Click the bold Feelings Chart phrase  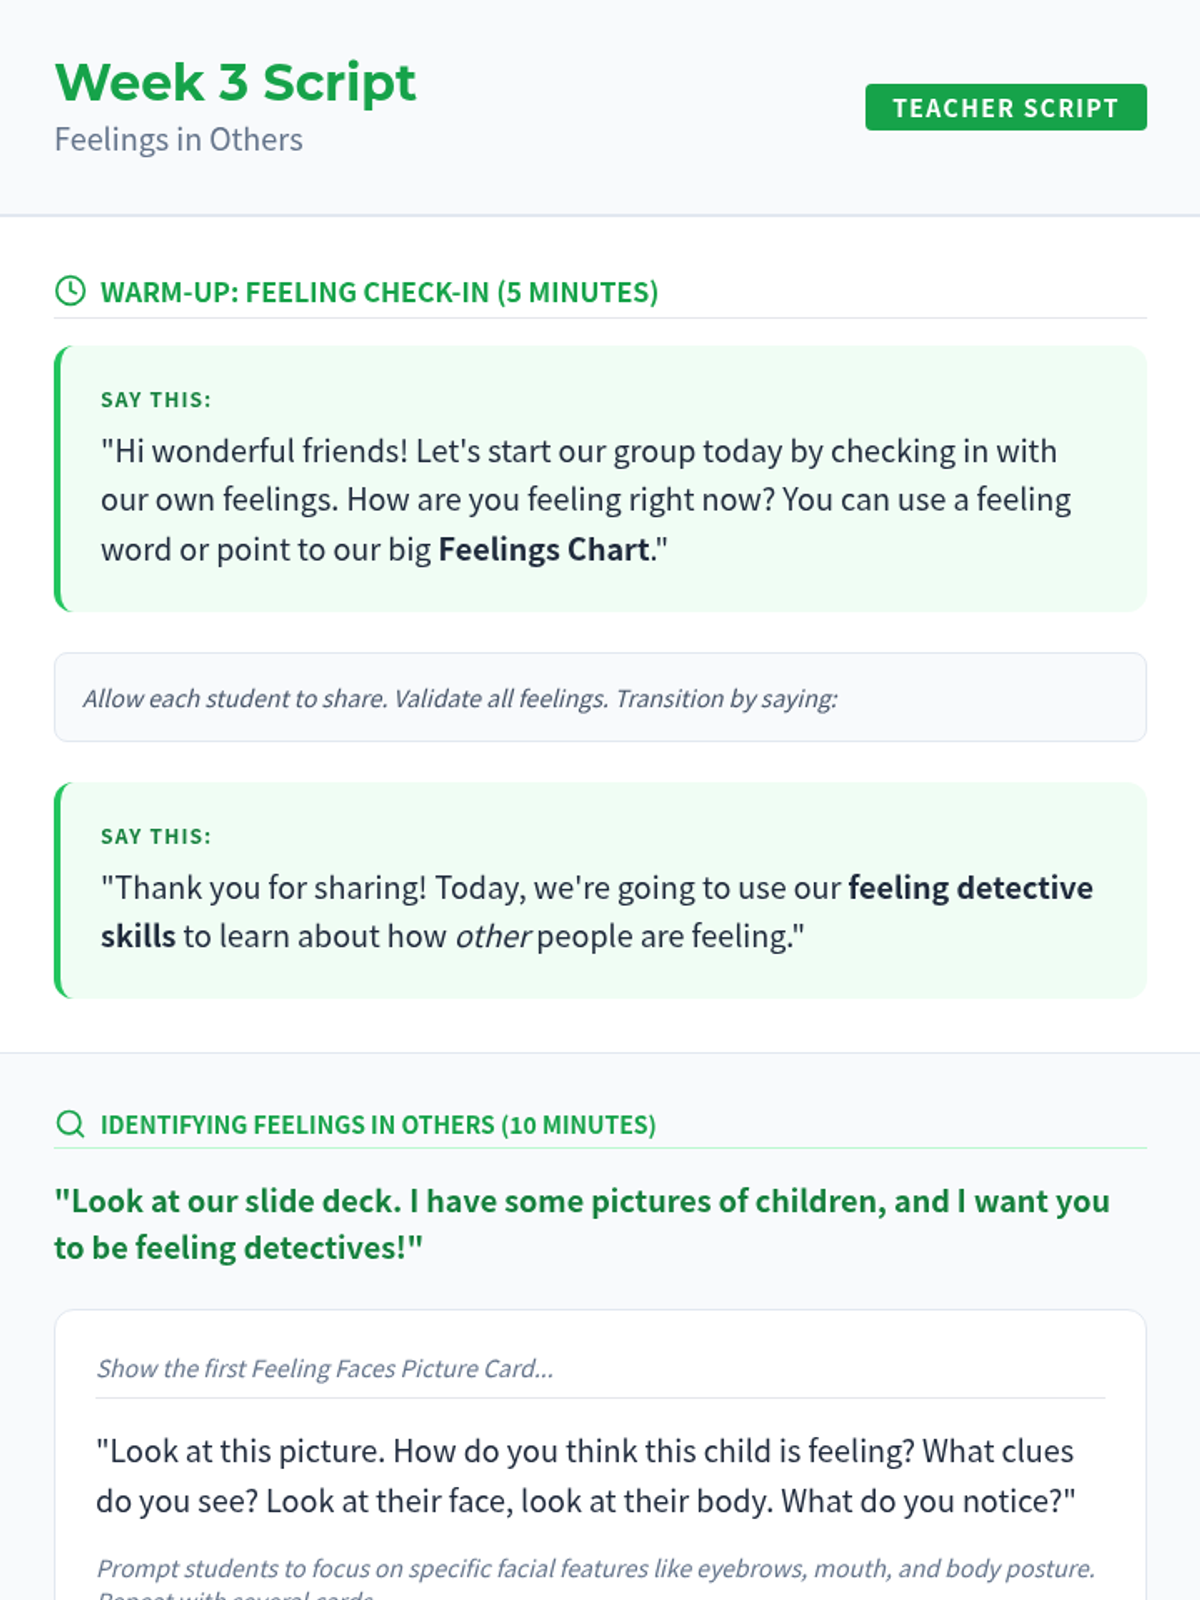pyautogui.click(x=544, y=550)
